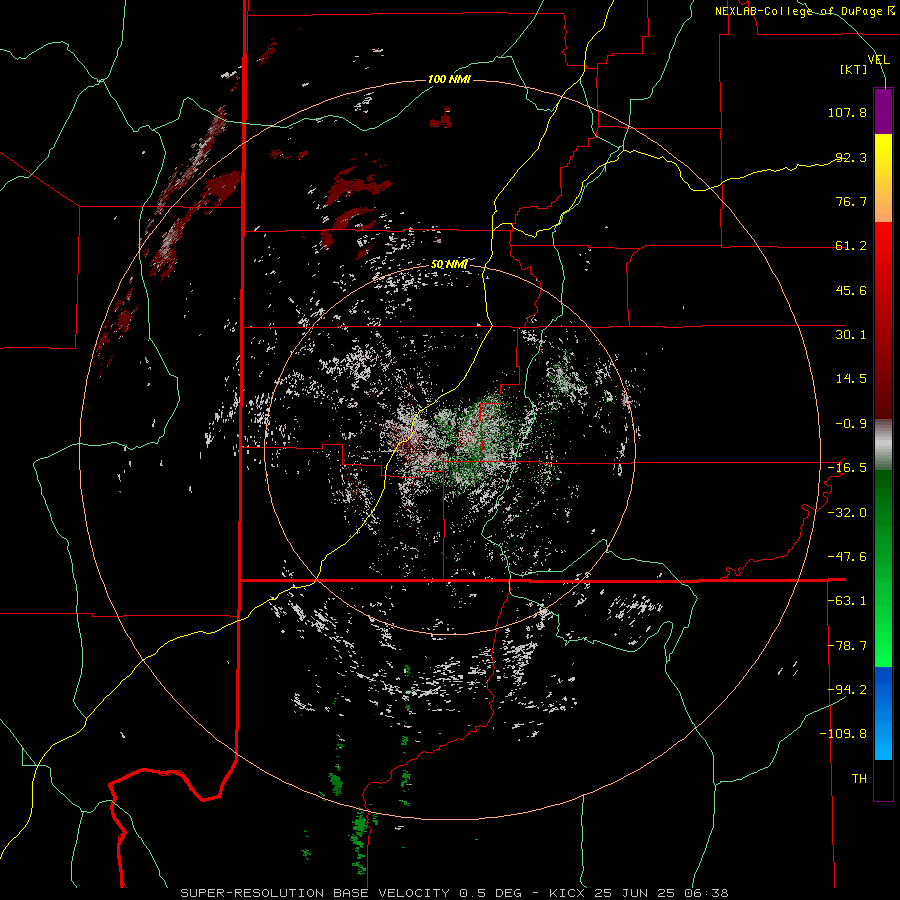The height and width of the screenshot is (900, 900).
Task: Click the 50 NMI range ring label
Action: (x=449, y=265)
